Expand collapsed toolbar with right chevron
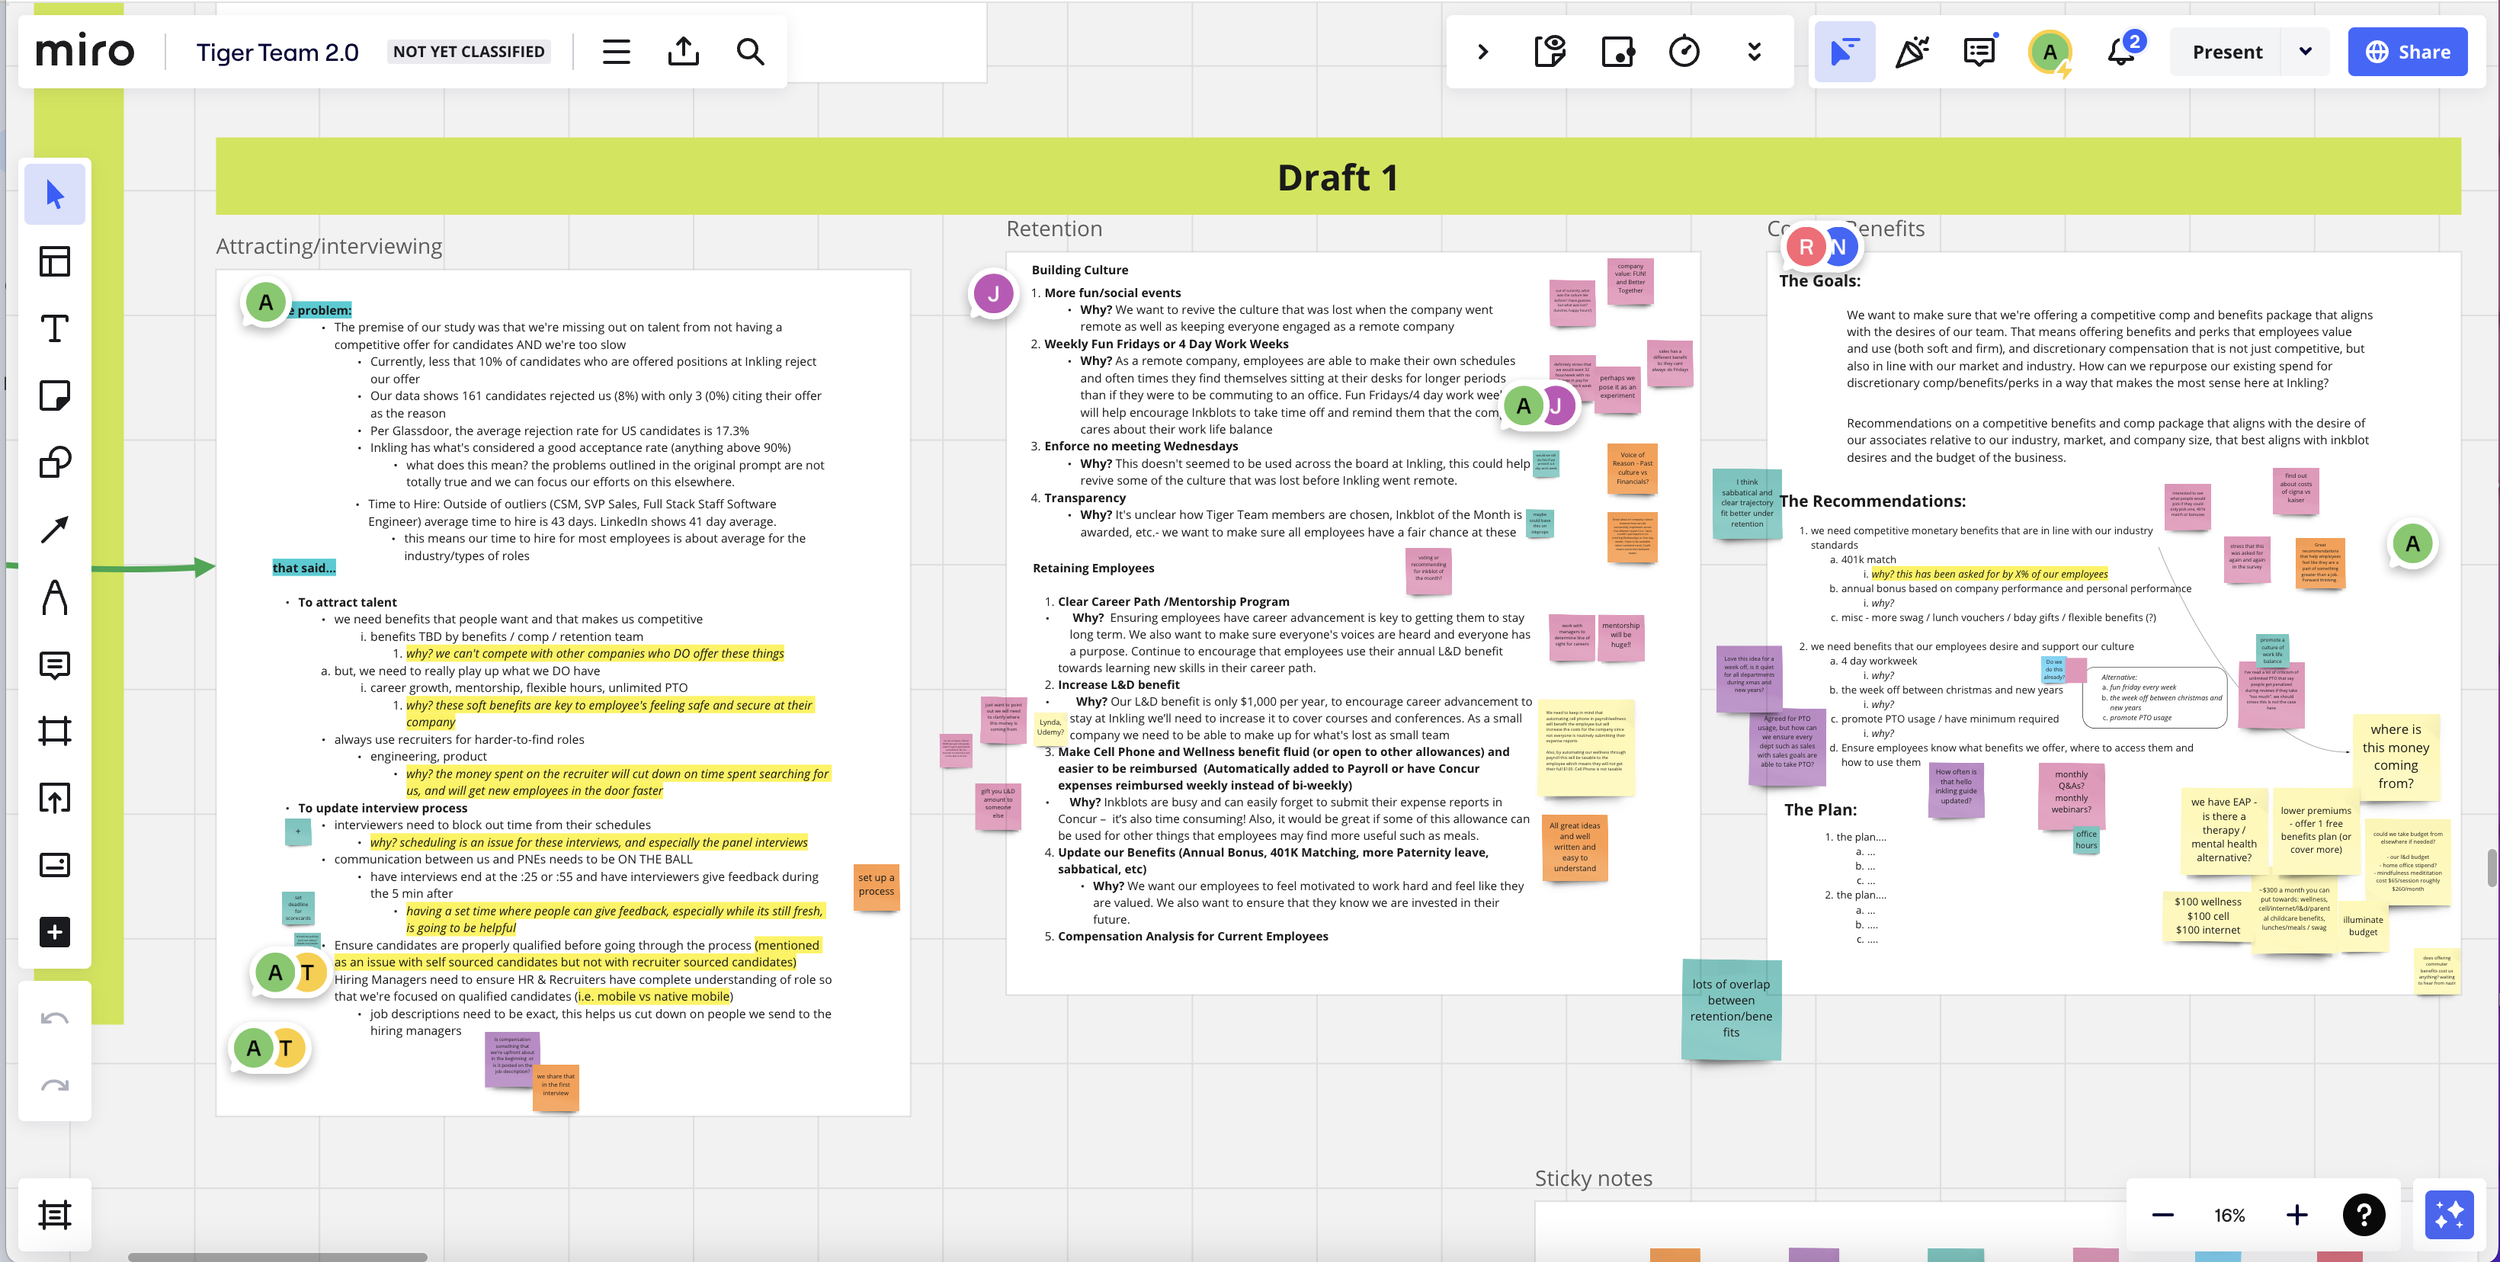This screenshot has width=2500, height=1262. click(1483, 52)
